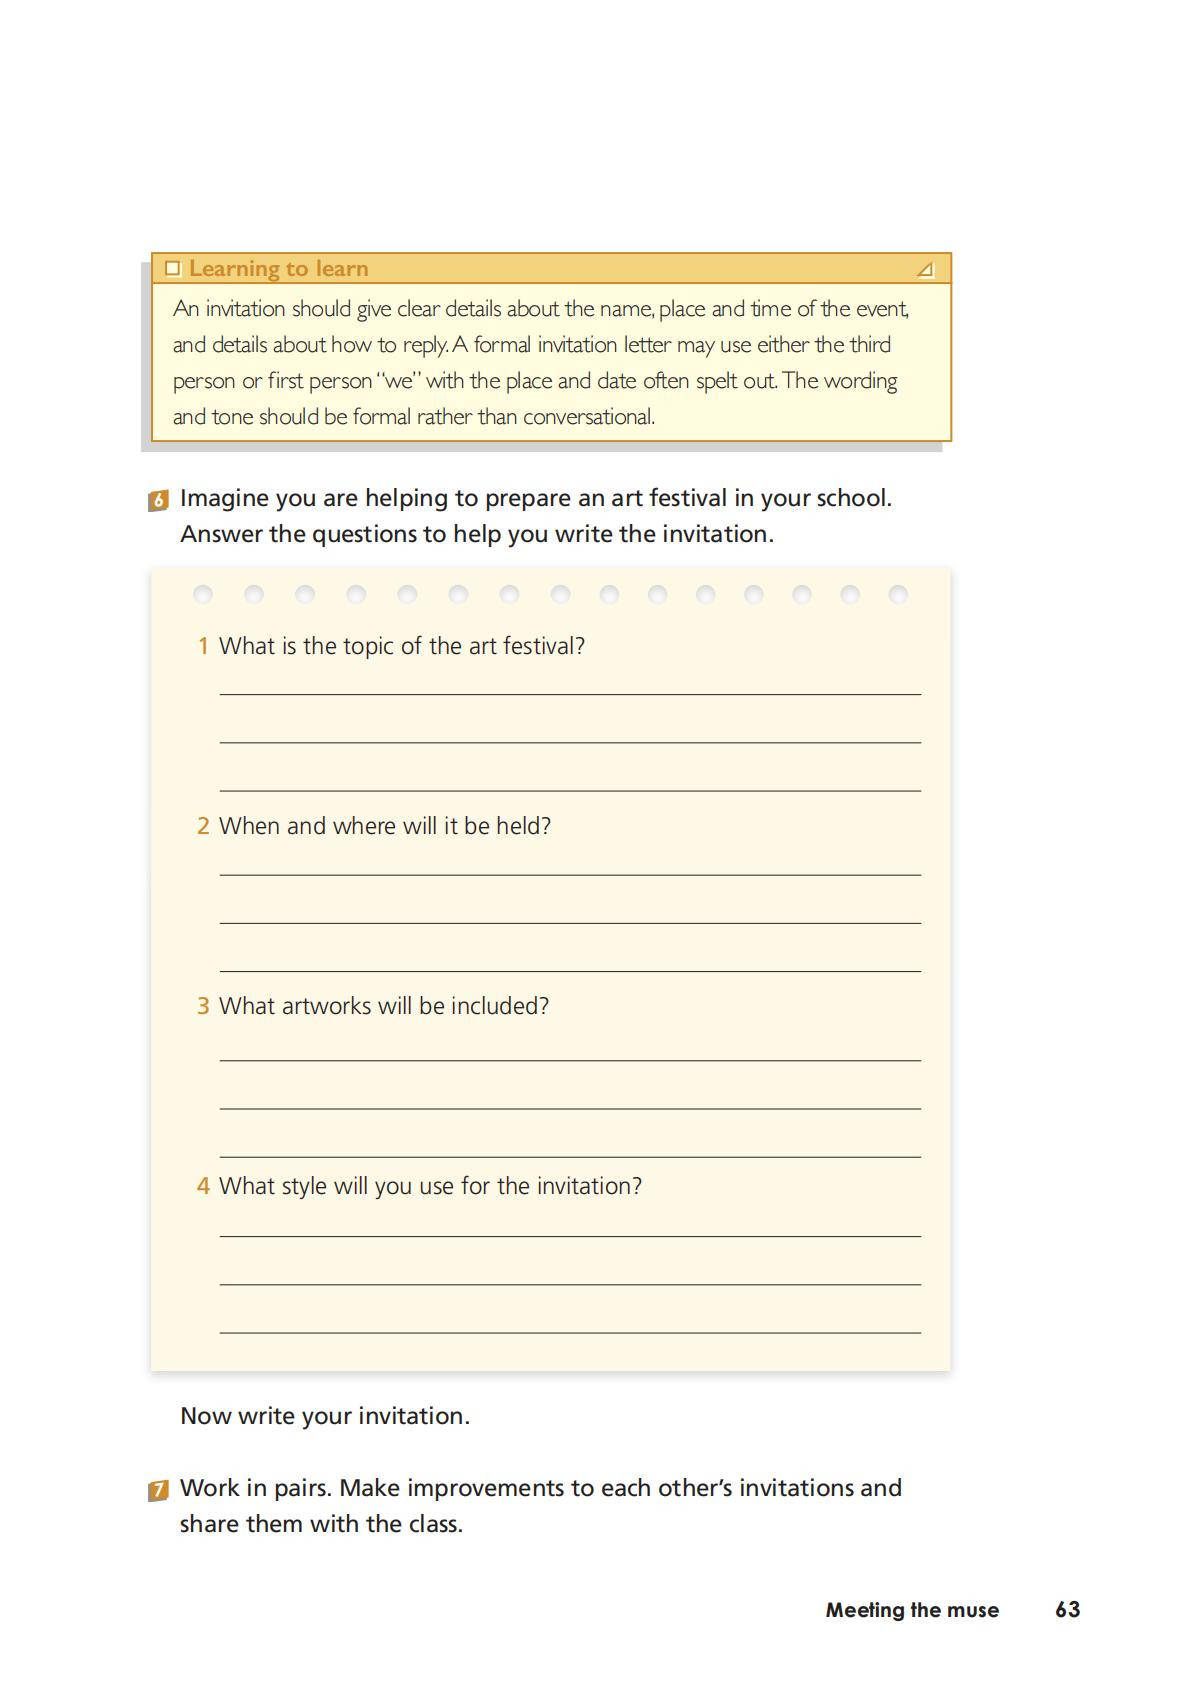Click the number 1 beside the topic question
Image resolution: width=1190 pixels, height=1683 pixels.
[x=203, y=646]
